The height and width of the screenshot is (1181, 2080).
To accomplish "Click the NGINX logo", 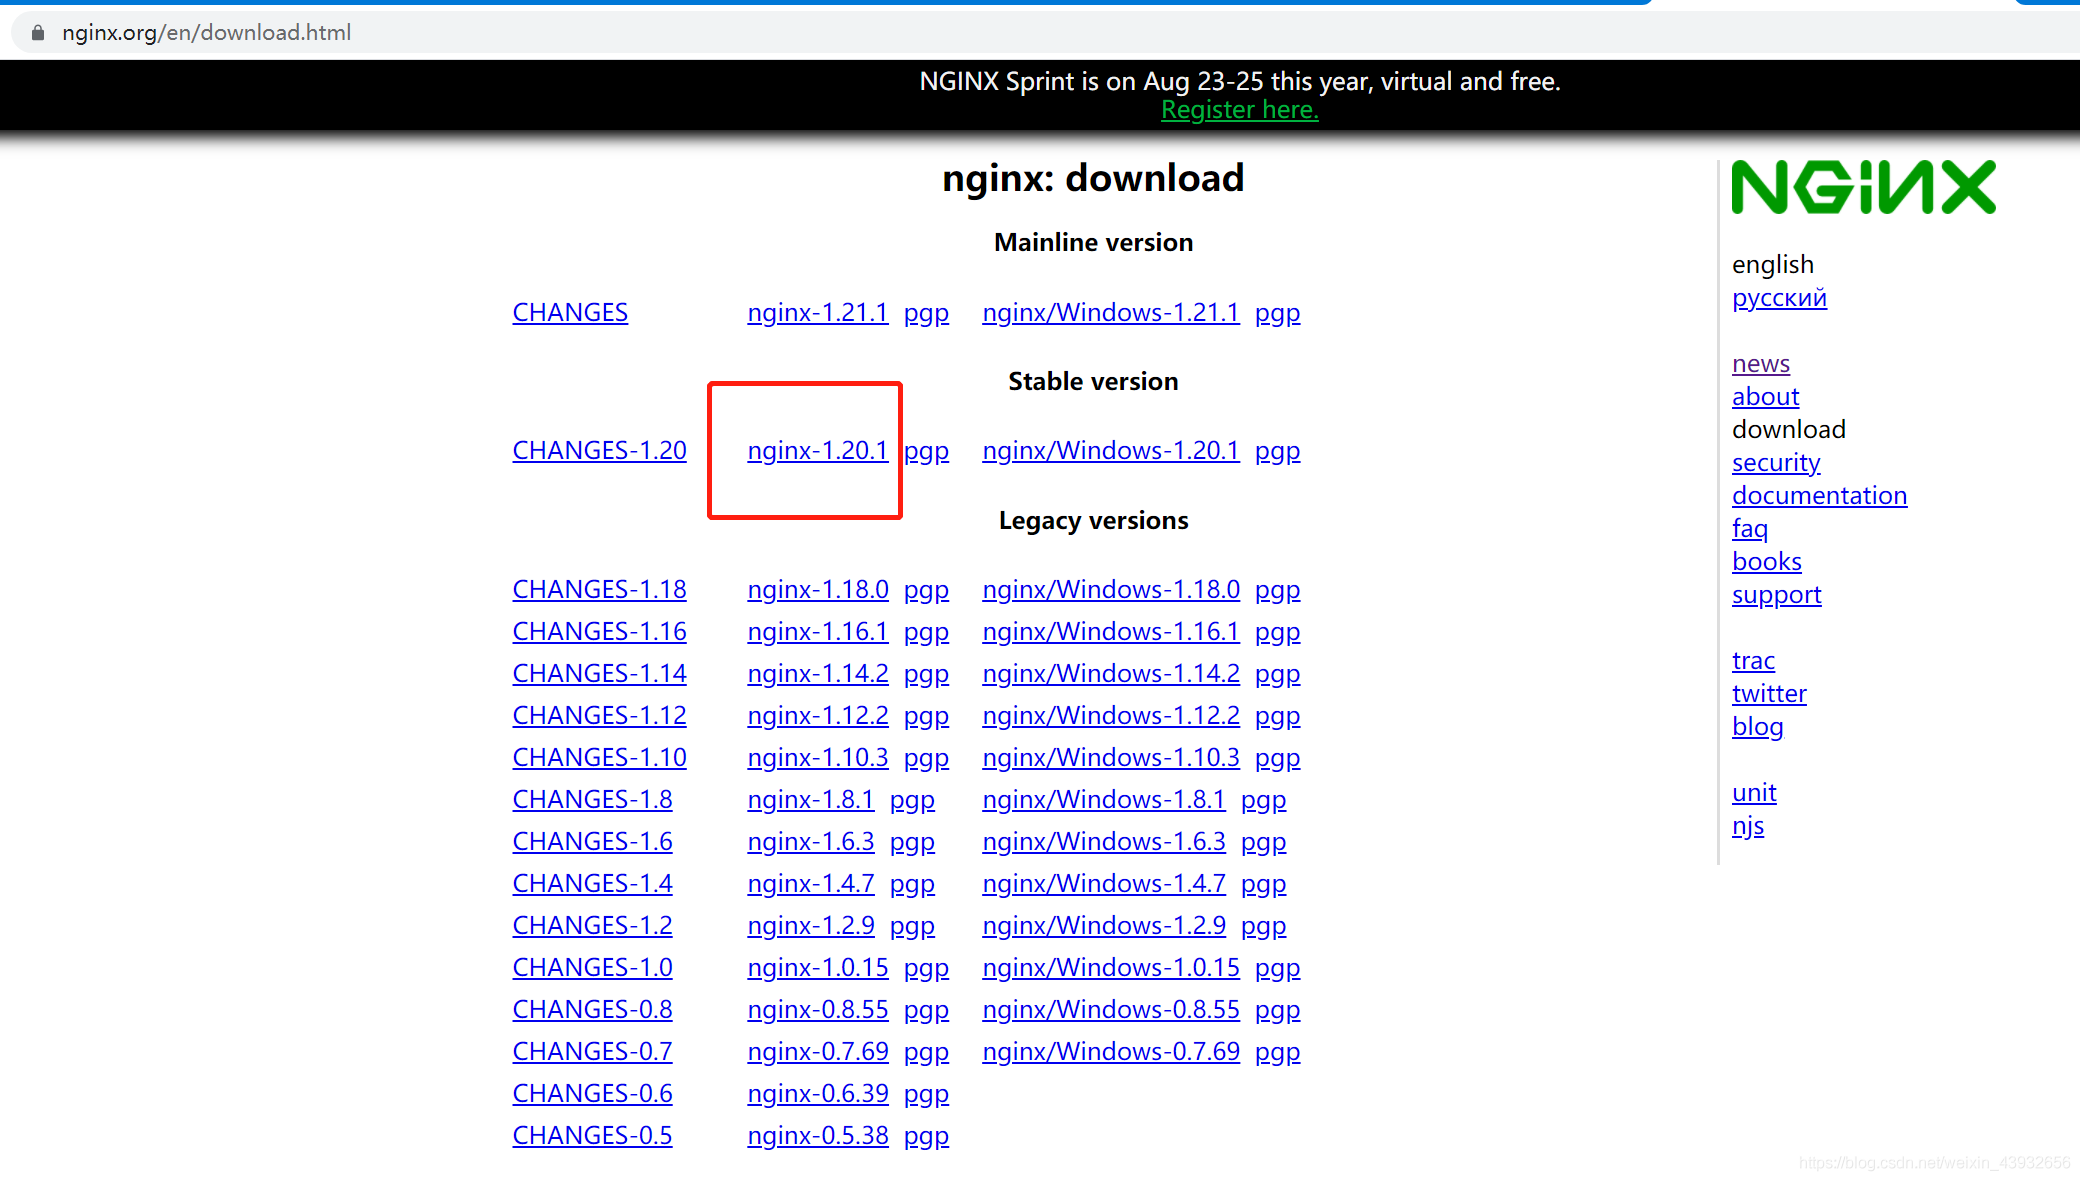I will click(1862, 188).
